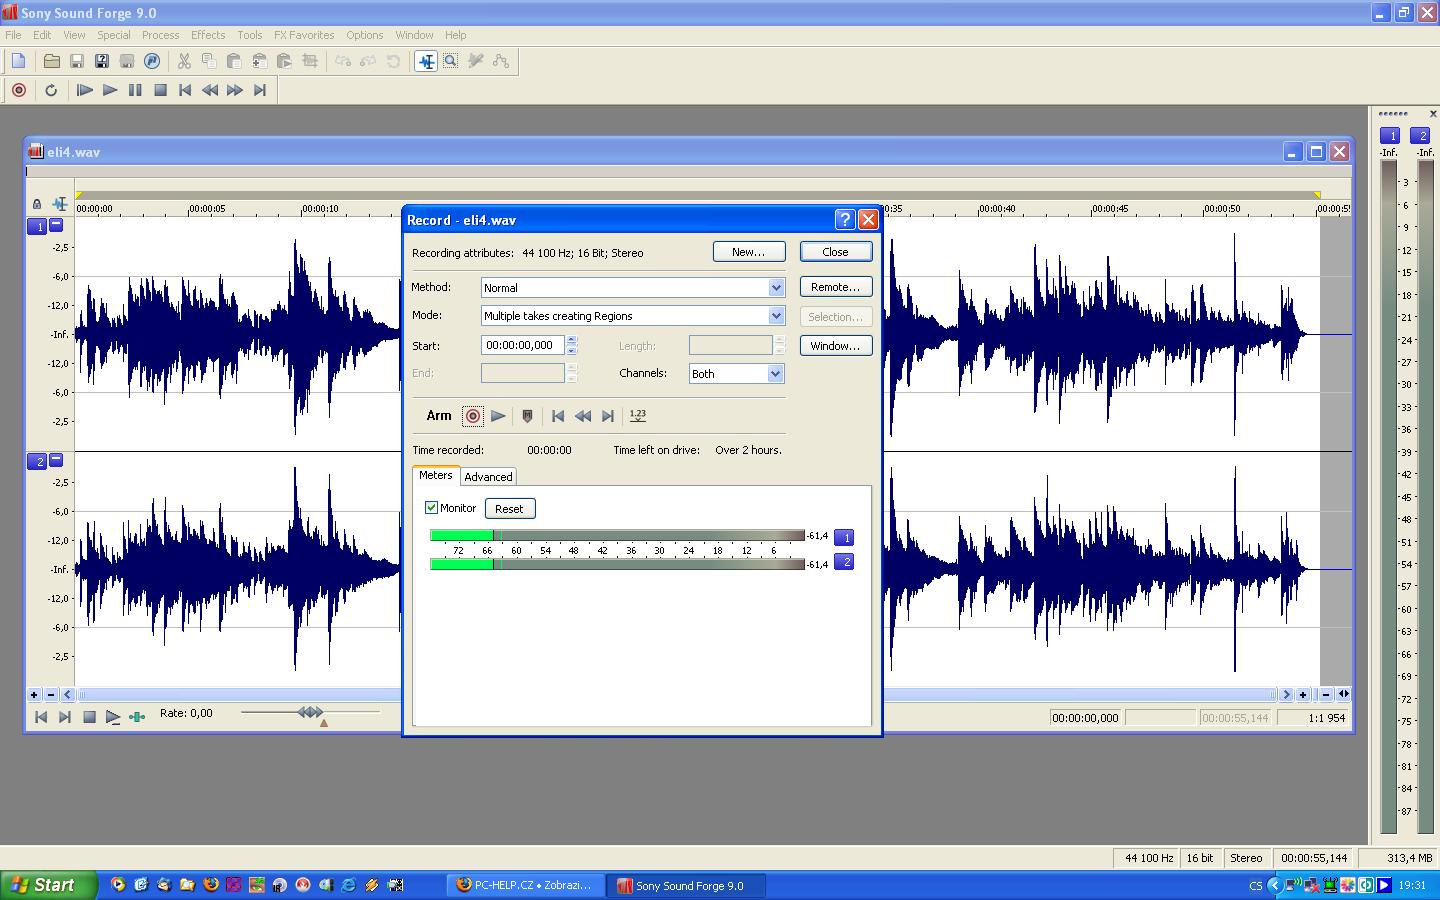Image resolution: width=1440 pixels, height=900 pixels.
Task: Click the red Arm record button in dialog
Action: pyautogui.click(x=473, y=416)
